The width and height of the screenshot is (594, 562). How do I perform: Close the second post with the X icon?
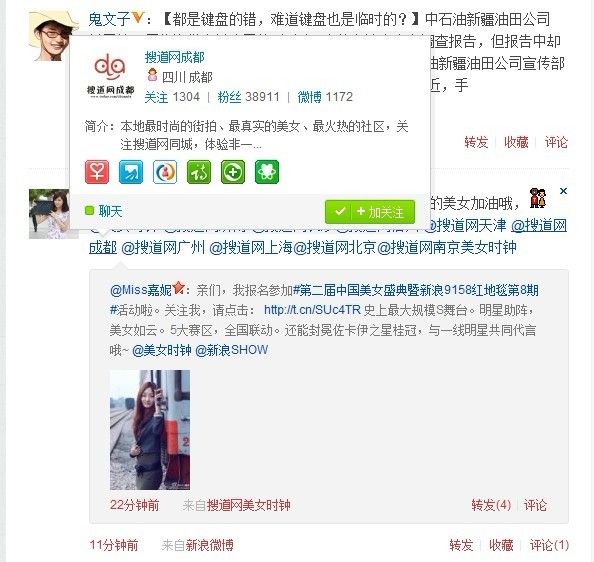click(x=563, y=191)
